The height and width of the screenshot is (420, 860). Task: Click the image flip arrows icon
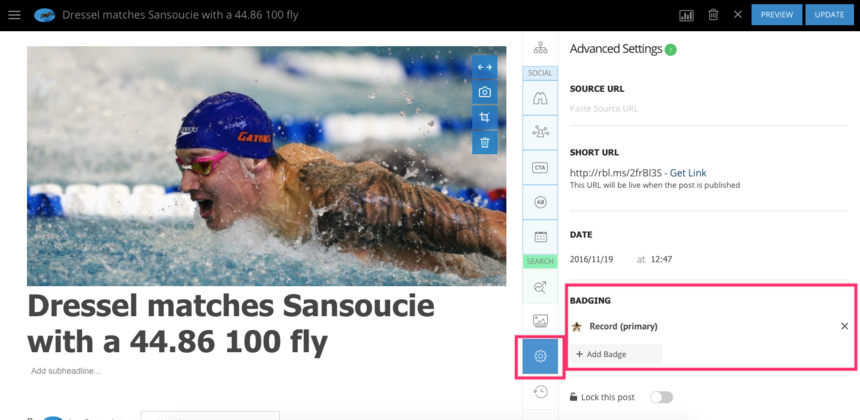point(484,67)
